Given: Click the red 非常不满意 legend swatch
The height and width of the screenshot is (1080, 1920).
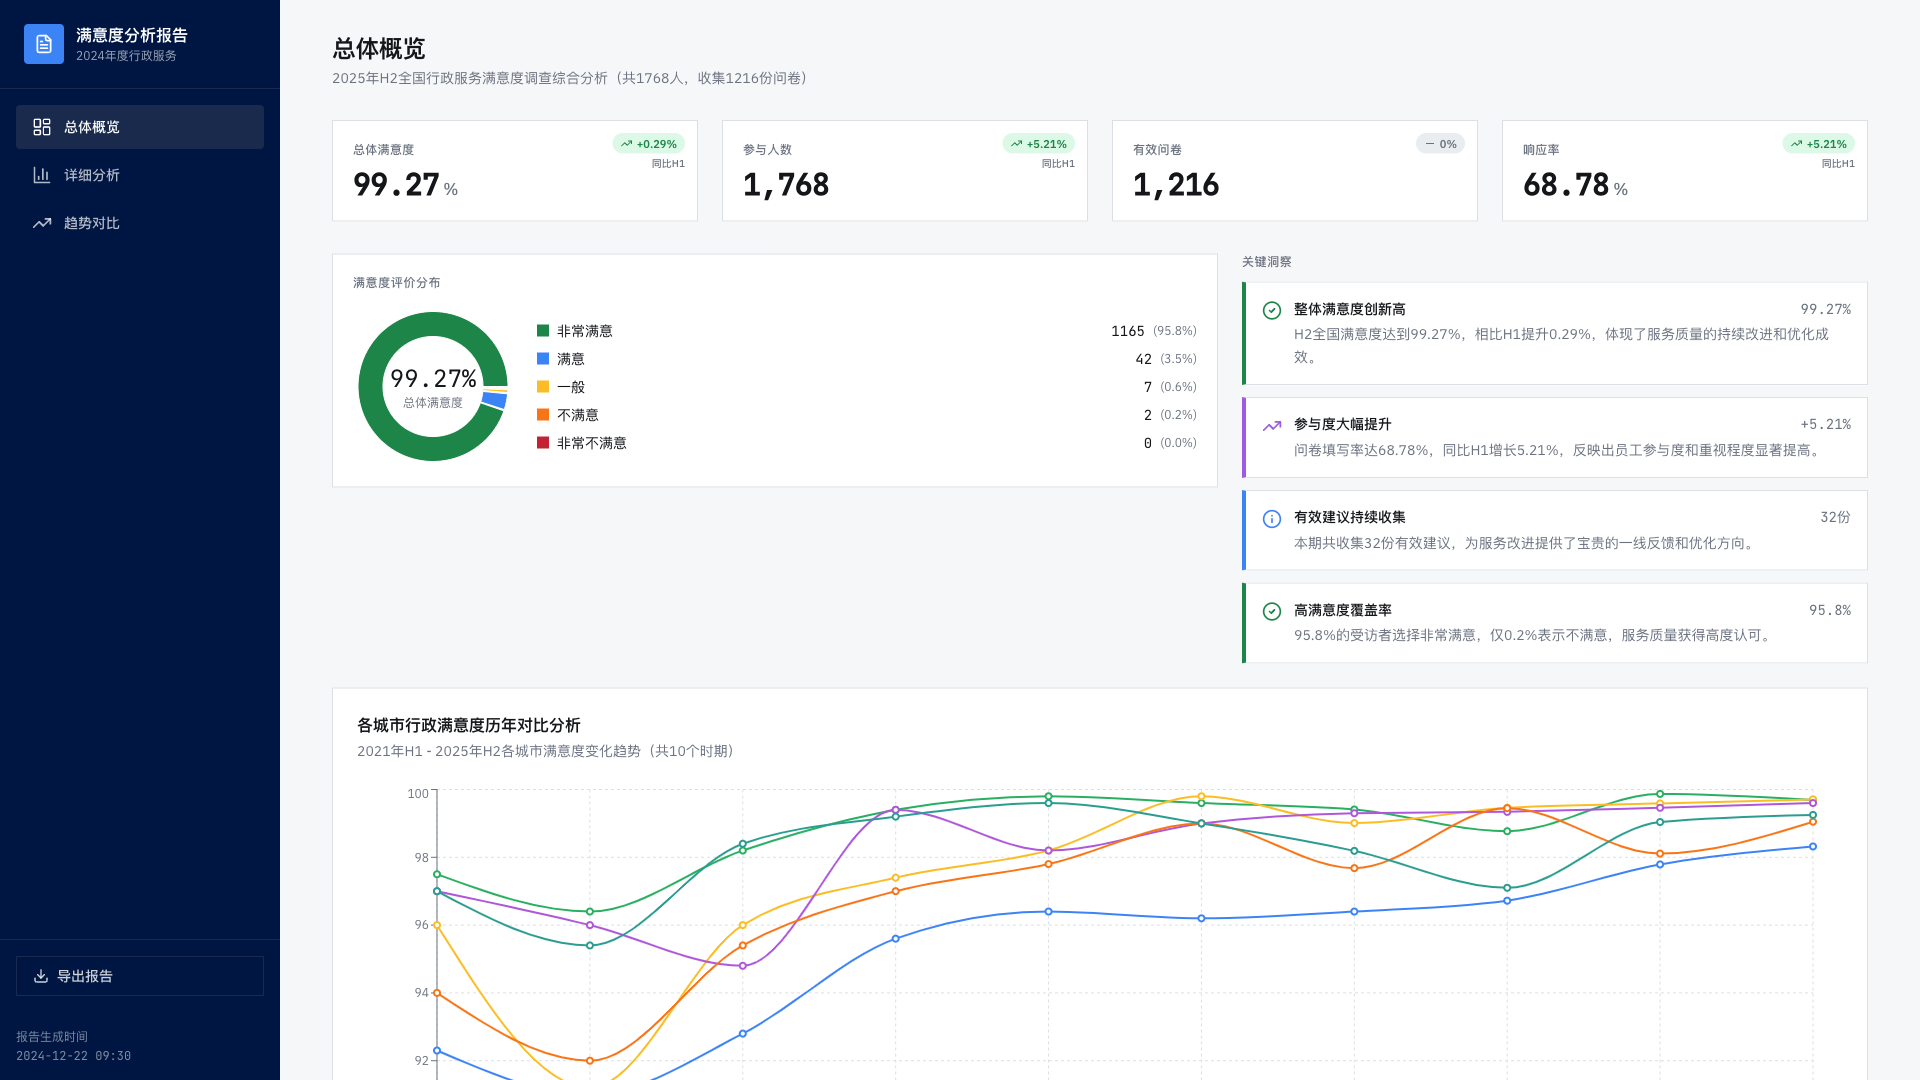Looking at the screenshot, I should click(543, 443).
